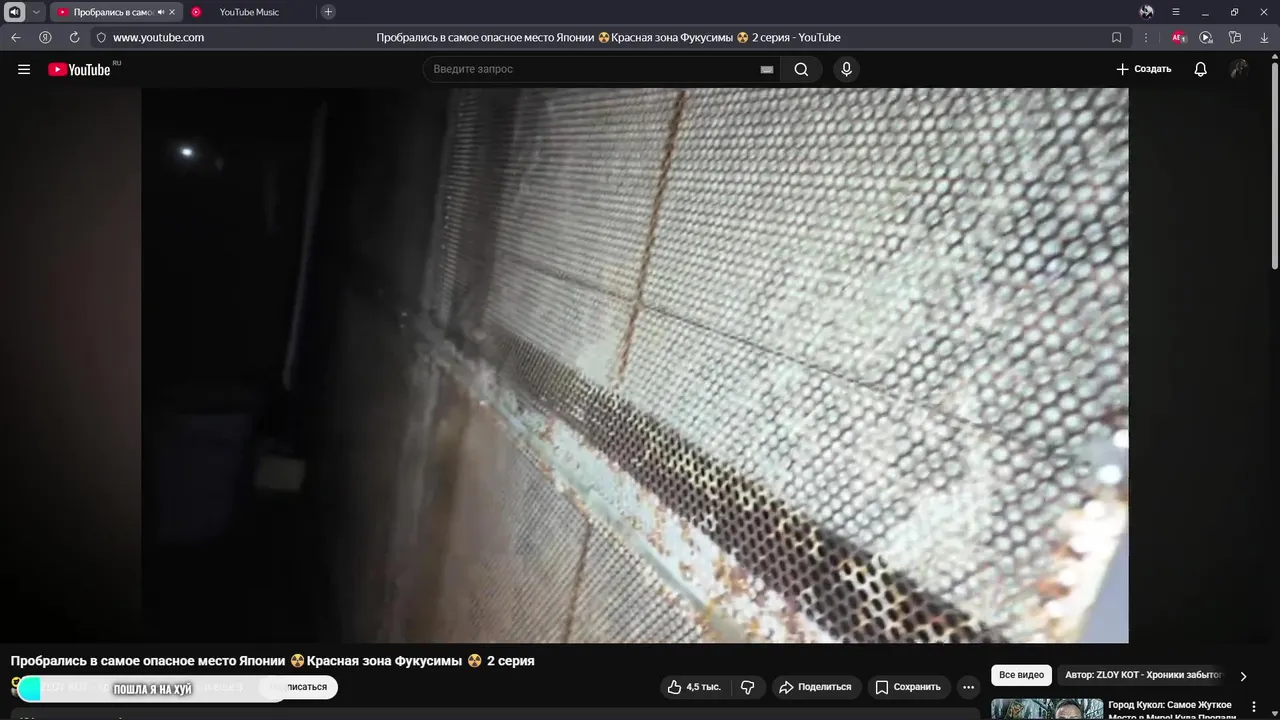This screenshot has height=720, width=1280.
Task: Bookmark this page with the bookmark icon
Action: (1117, 37)
